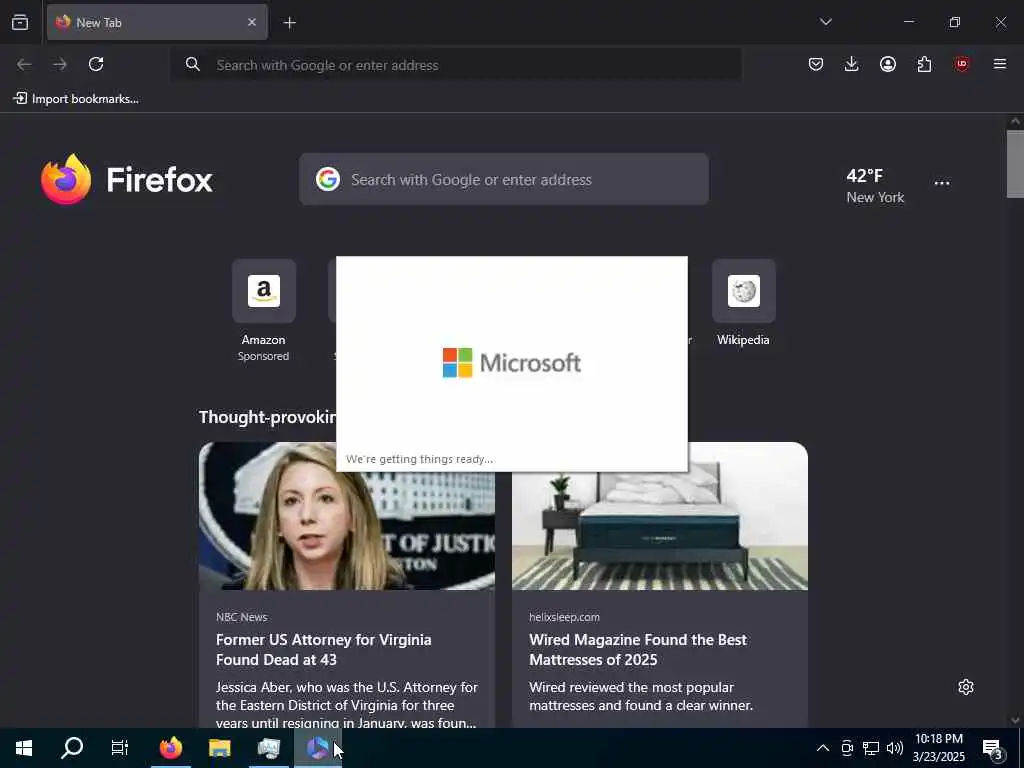Open a new tab with plus button
1024x768 pixels.
(289, 23)
